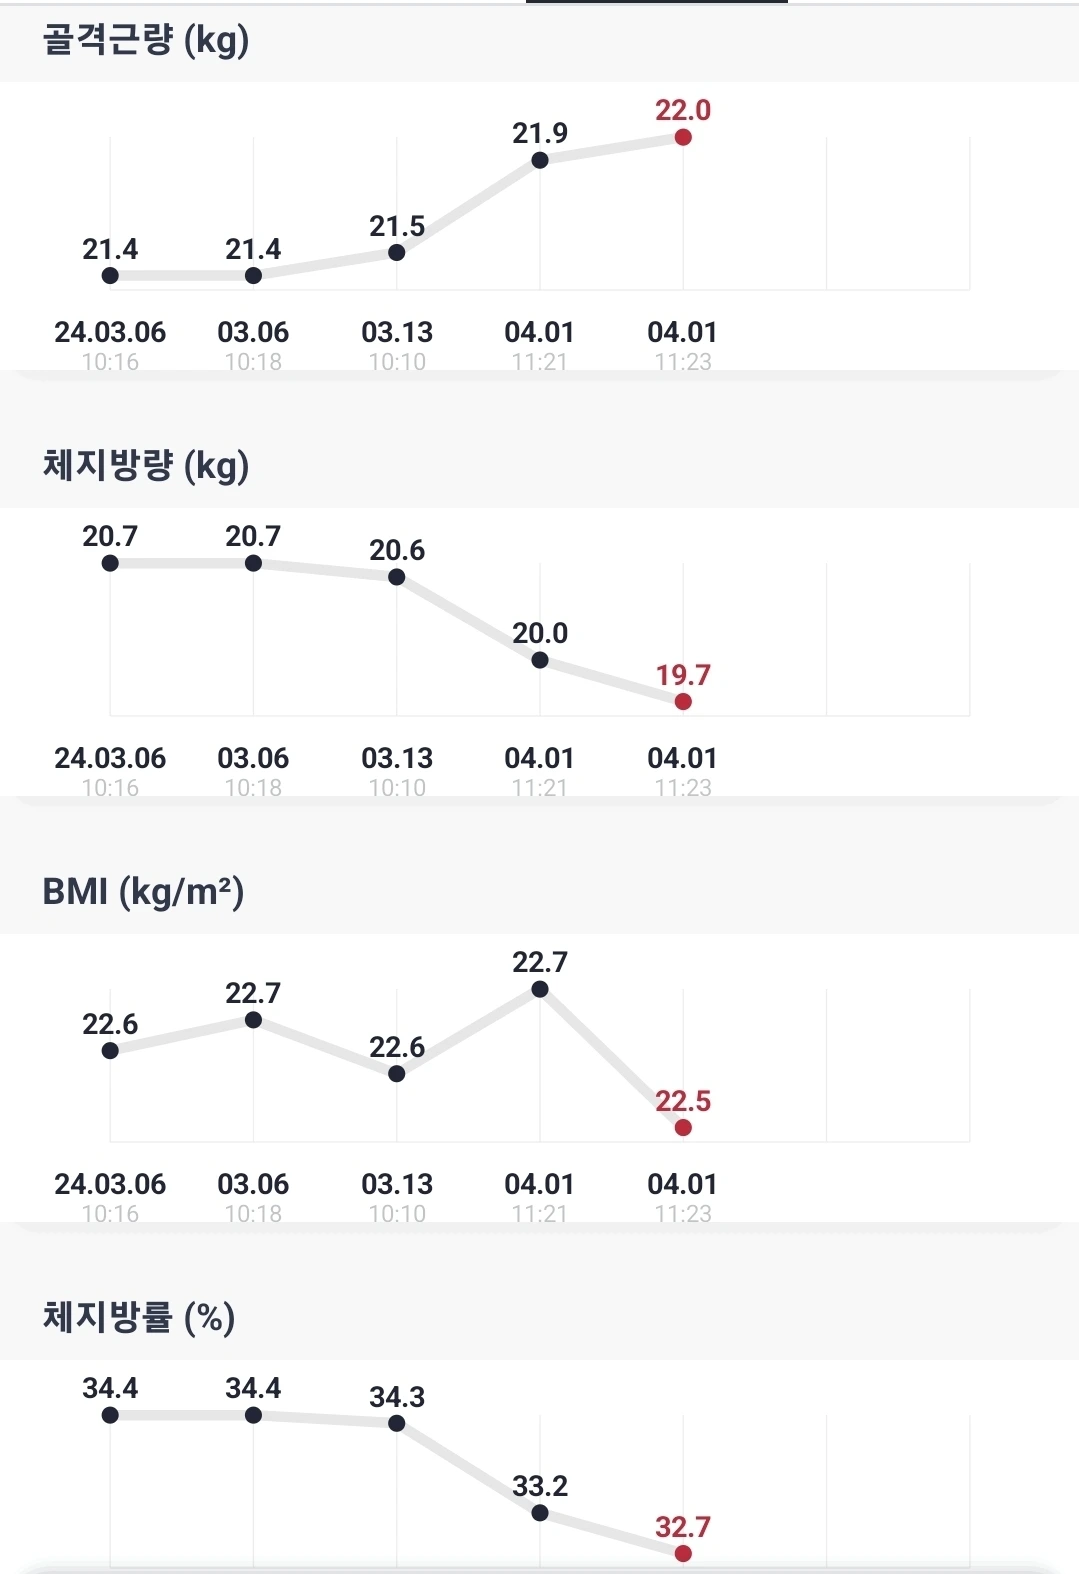
Task: Tap the 20.6 body fat mass point
Action: pyautogui.click(x=397, y=577)
